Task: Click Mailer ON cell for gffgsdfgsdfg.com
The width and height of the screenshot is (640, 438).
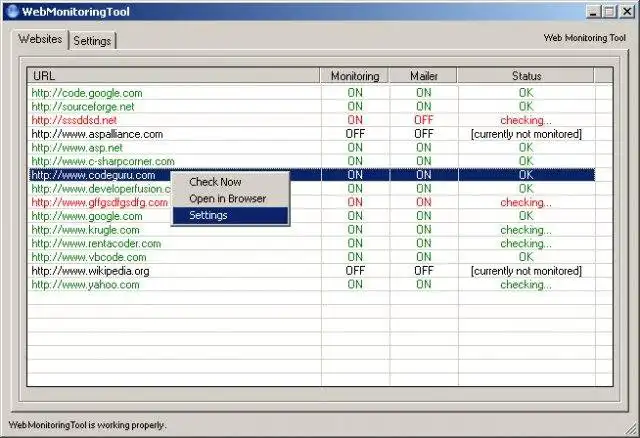Action: (424, 202)
